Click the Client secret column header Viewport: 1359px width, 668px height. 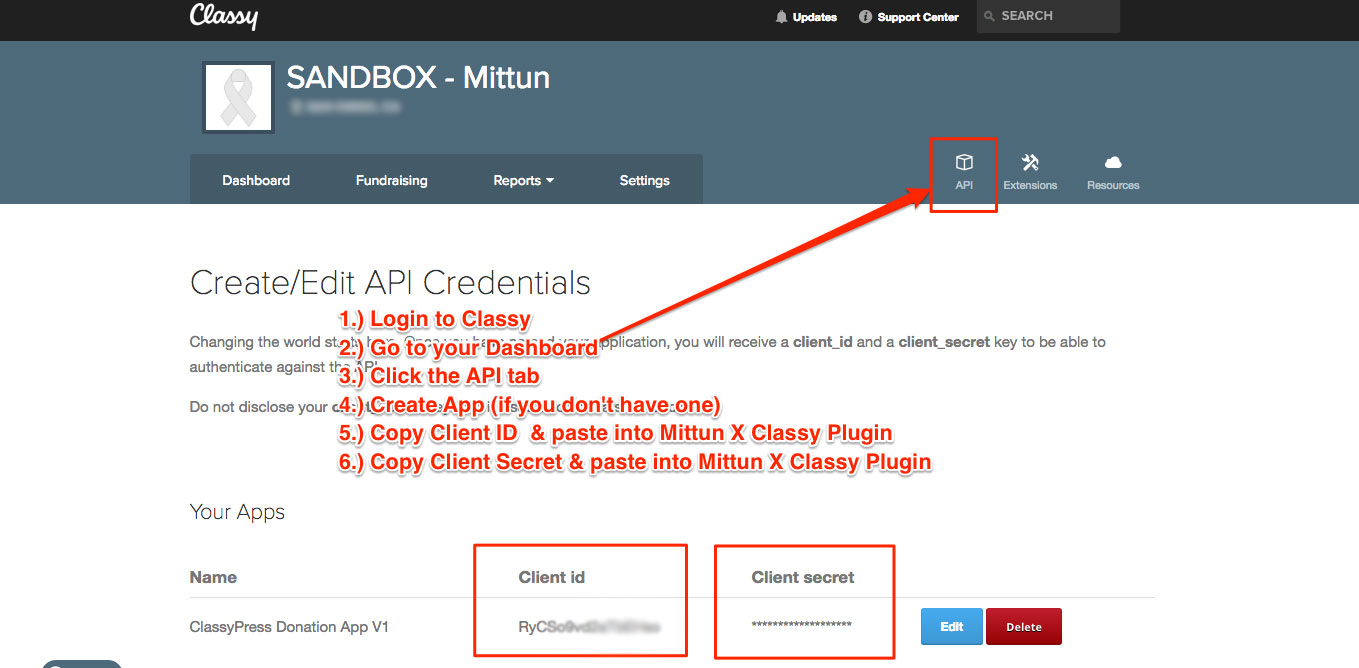pyautogui.click(x=803, y=577)
